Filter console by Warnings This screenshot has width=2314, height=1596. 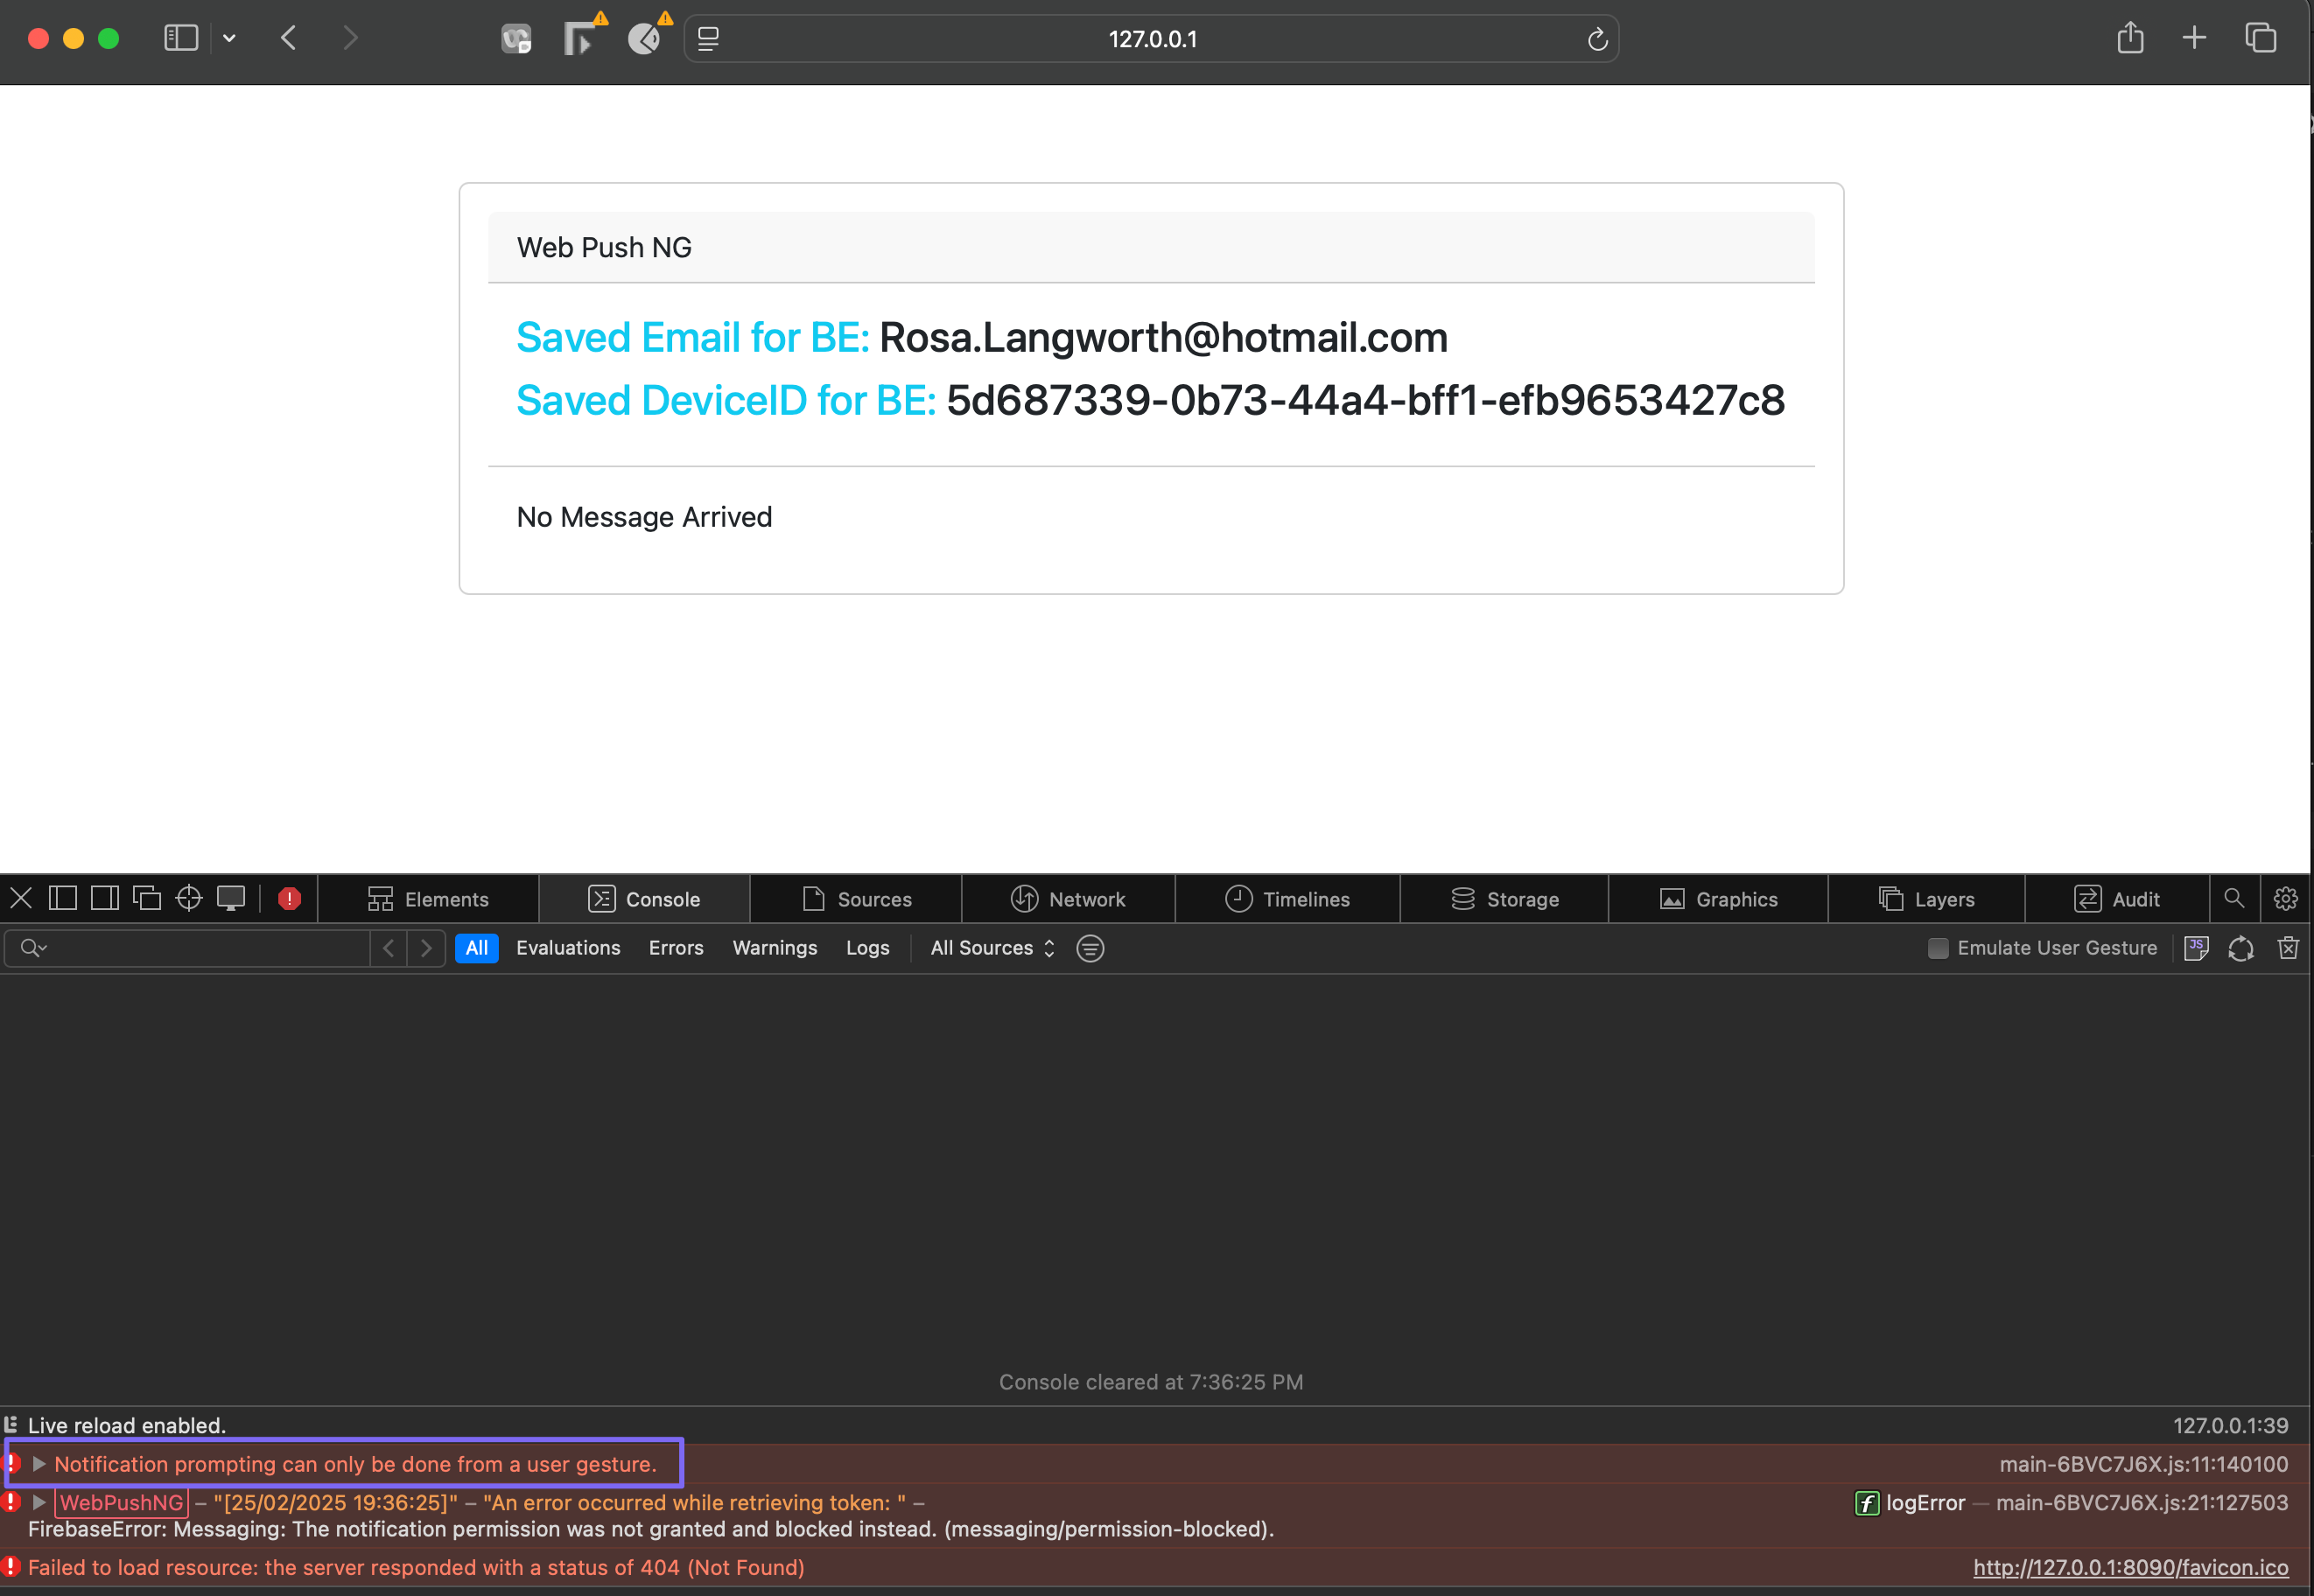click(775, 948)
